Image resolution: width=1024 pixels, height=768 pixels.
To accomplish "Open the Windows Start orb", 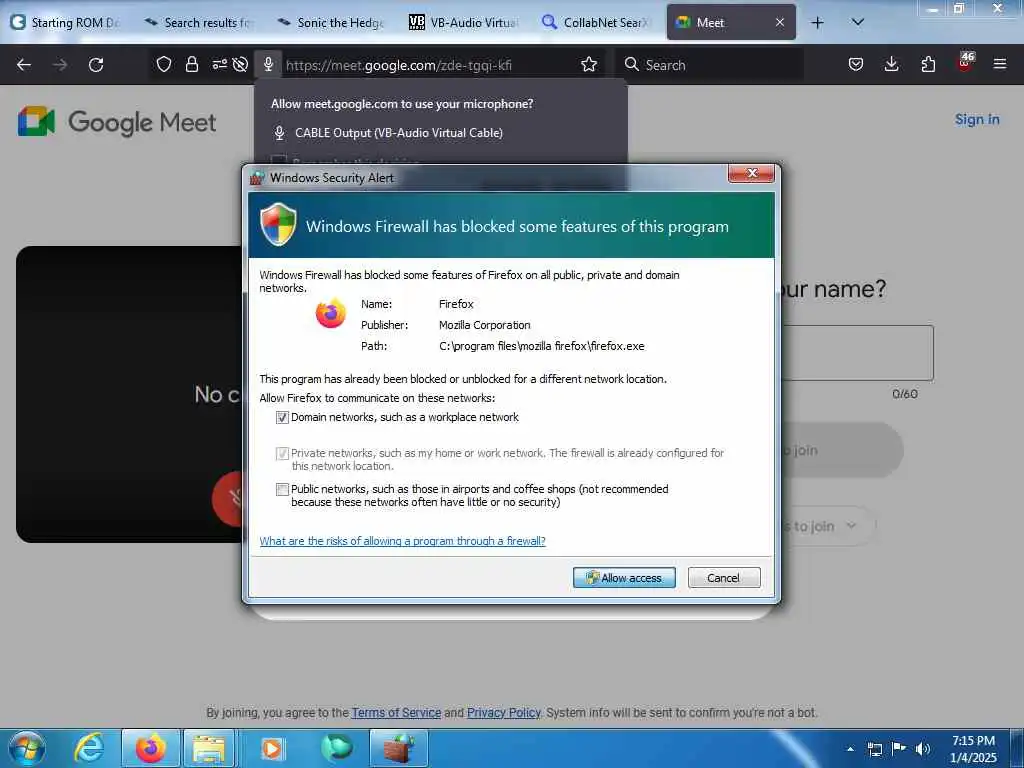I will (27, 748).
